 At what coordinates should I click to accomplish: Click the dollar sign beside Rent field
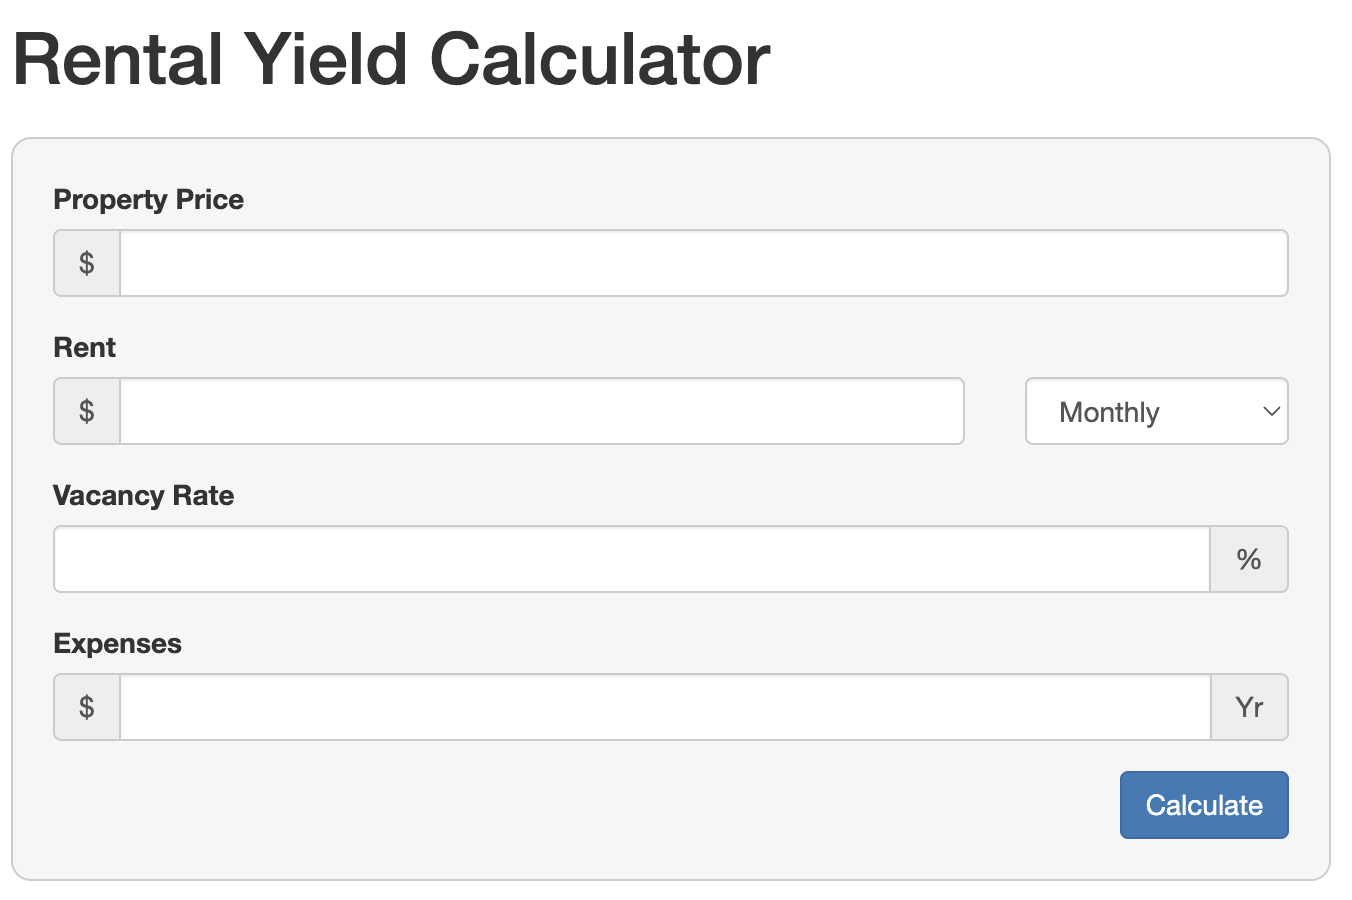point(87,411)
